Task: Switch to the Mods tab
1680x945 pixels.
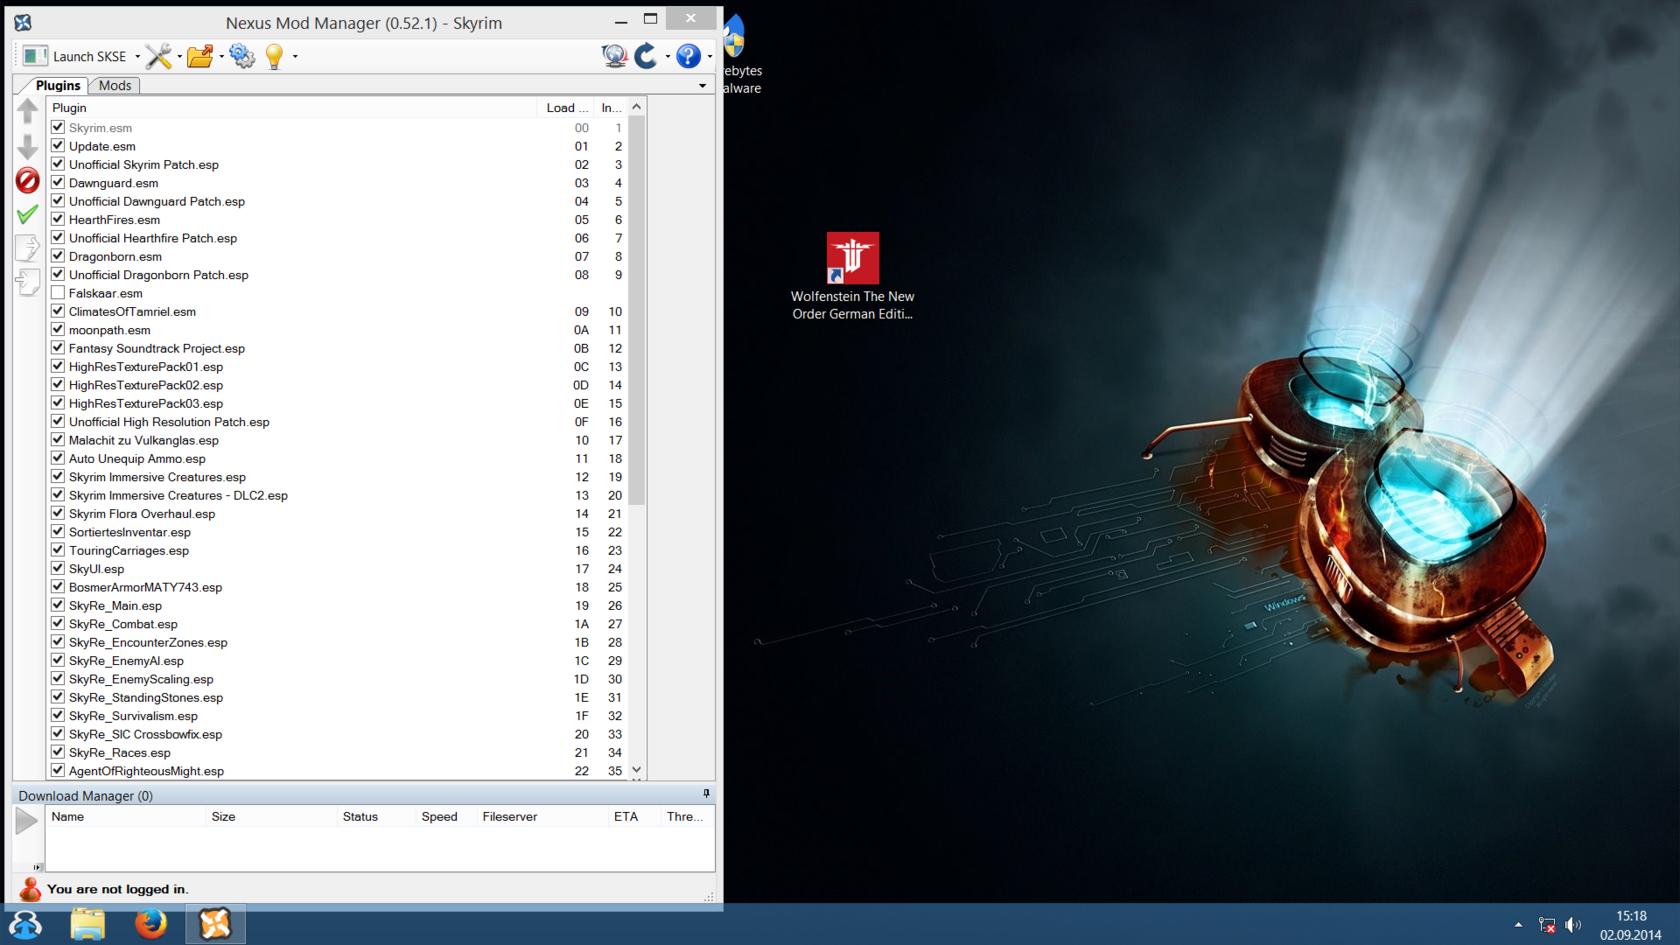Action: pyautogui.click(x=115, y=86)
